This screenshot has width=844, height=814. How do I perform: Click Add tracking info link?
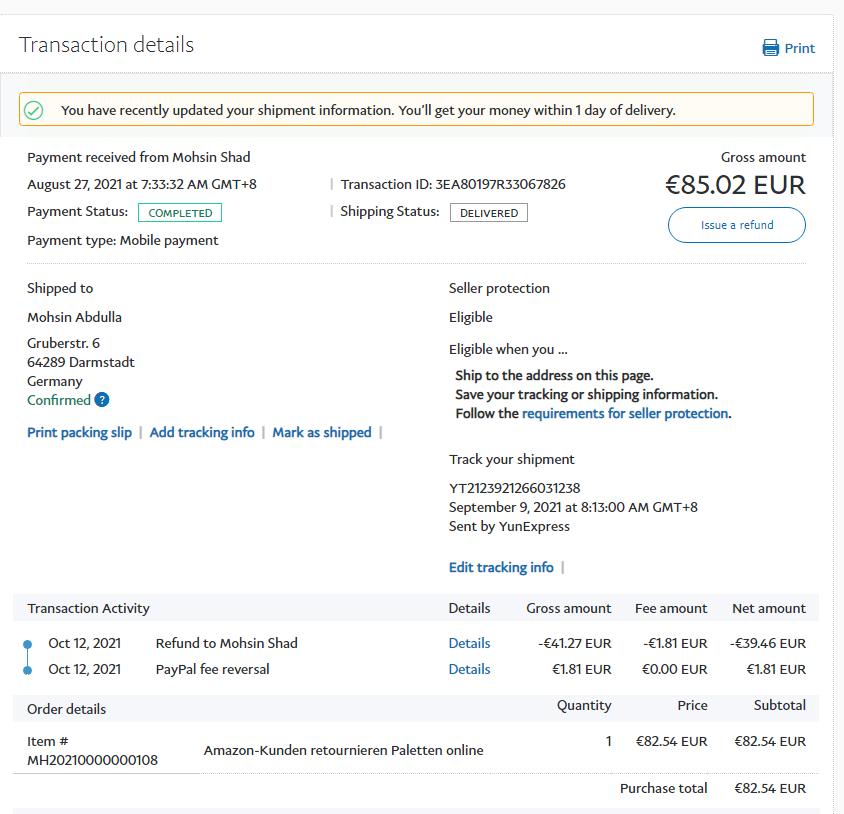pyautogui.click(x=202, y=432)
